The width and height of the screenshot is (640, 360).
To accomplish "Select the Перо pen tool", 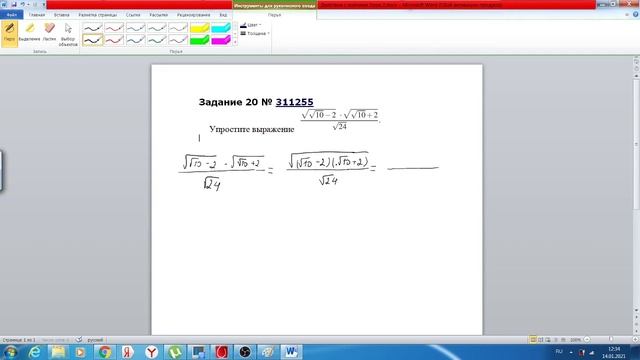I will (9, 33).
